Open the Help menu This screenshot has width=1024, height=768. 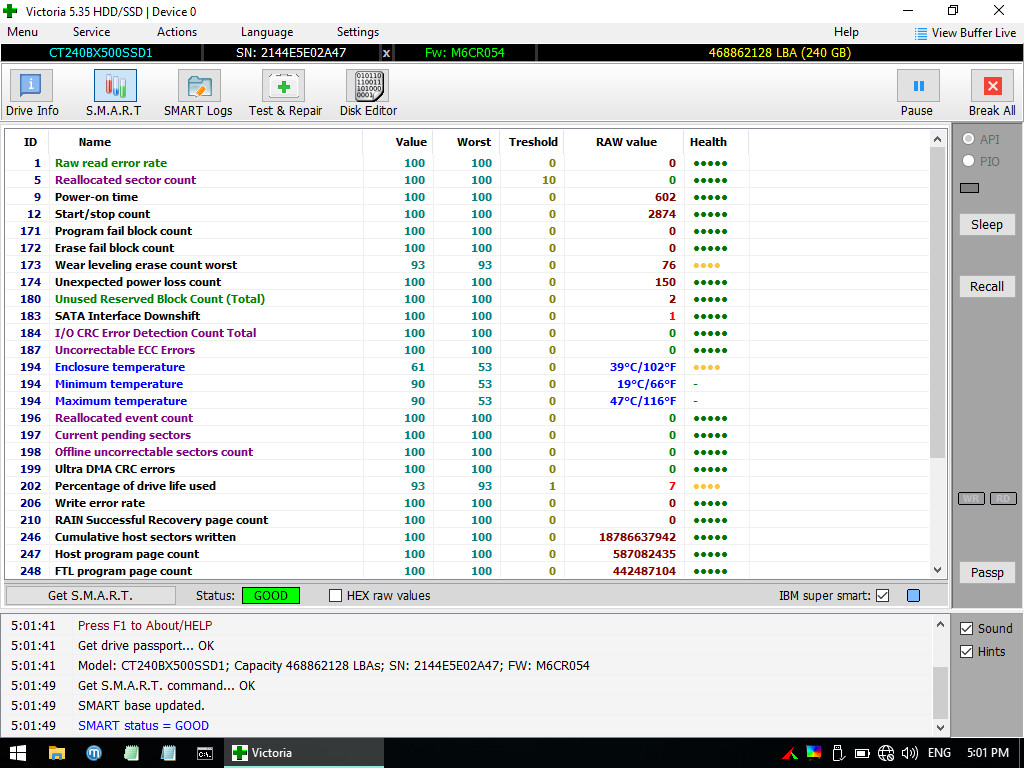[x=846, y=32]
